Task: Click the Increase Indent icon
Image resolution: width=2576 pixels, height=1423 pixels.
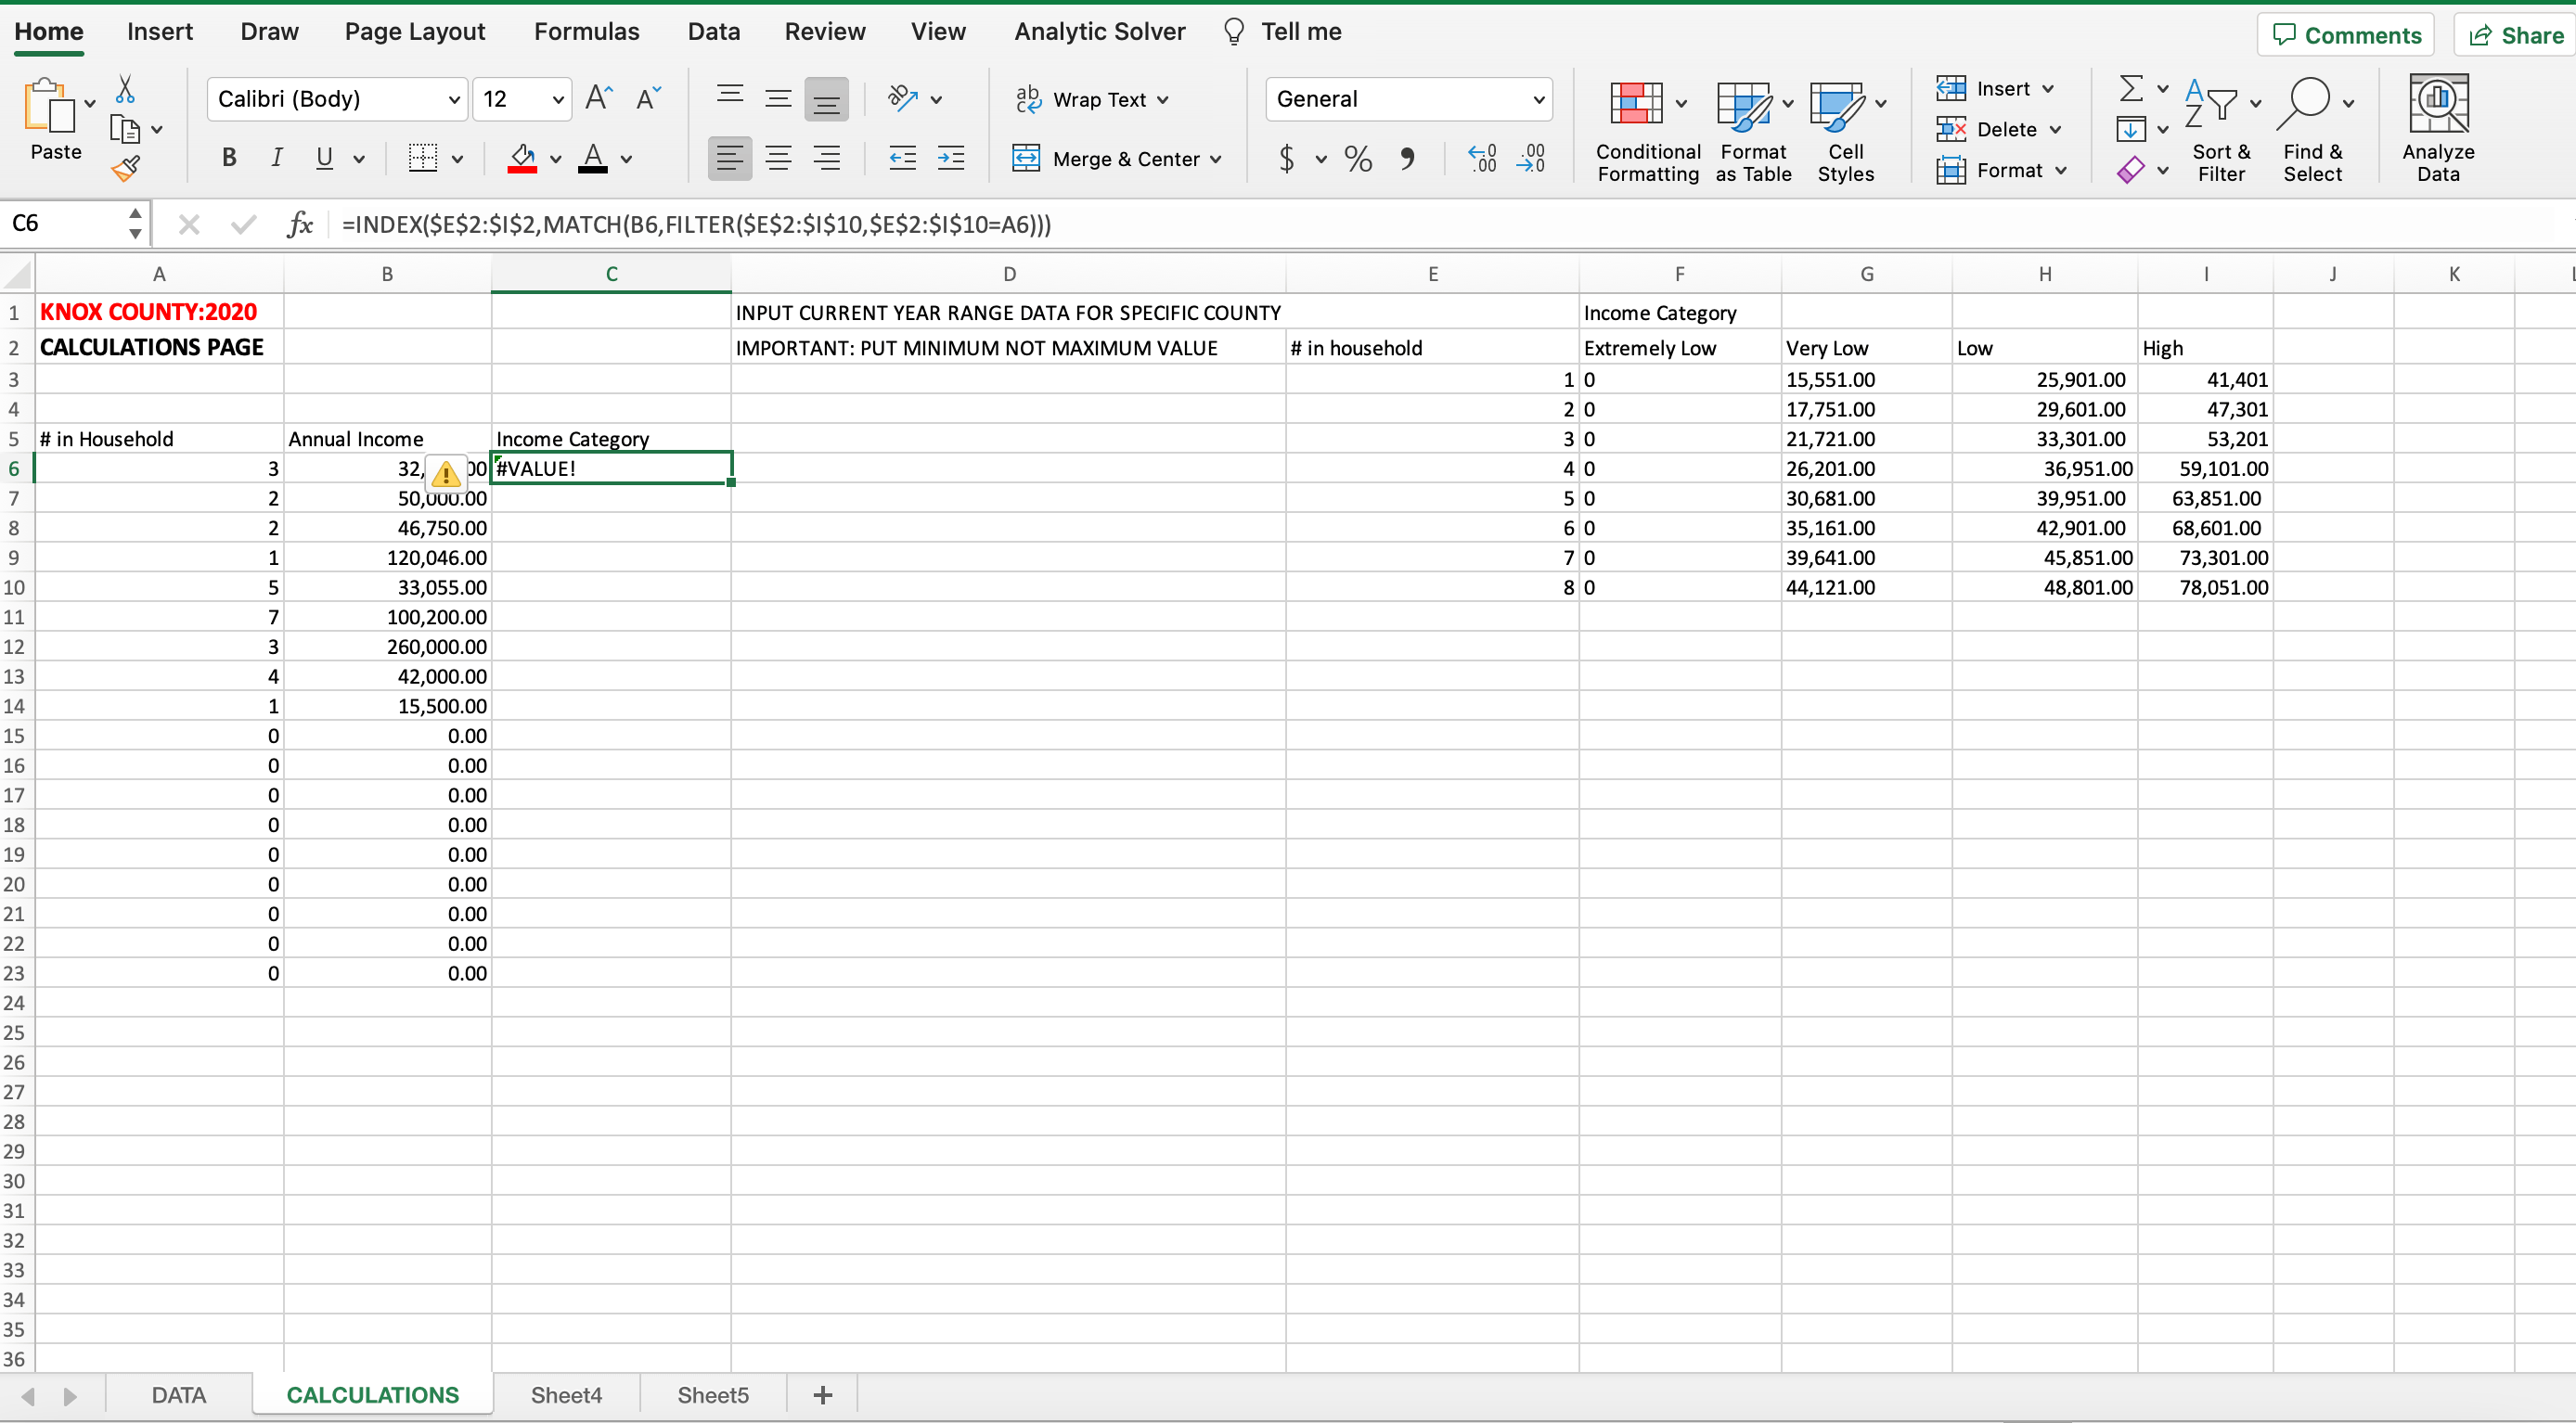Action: point(950,158)
